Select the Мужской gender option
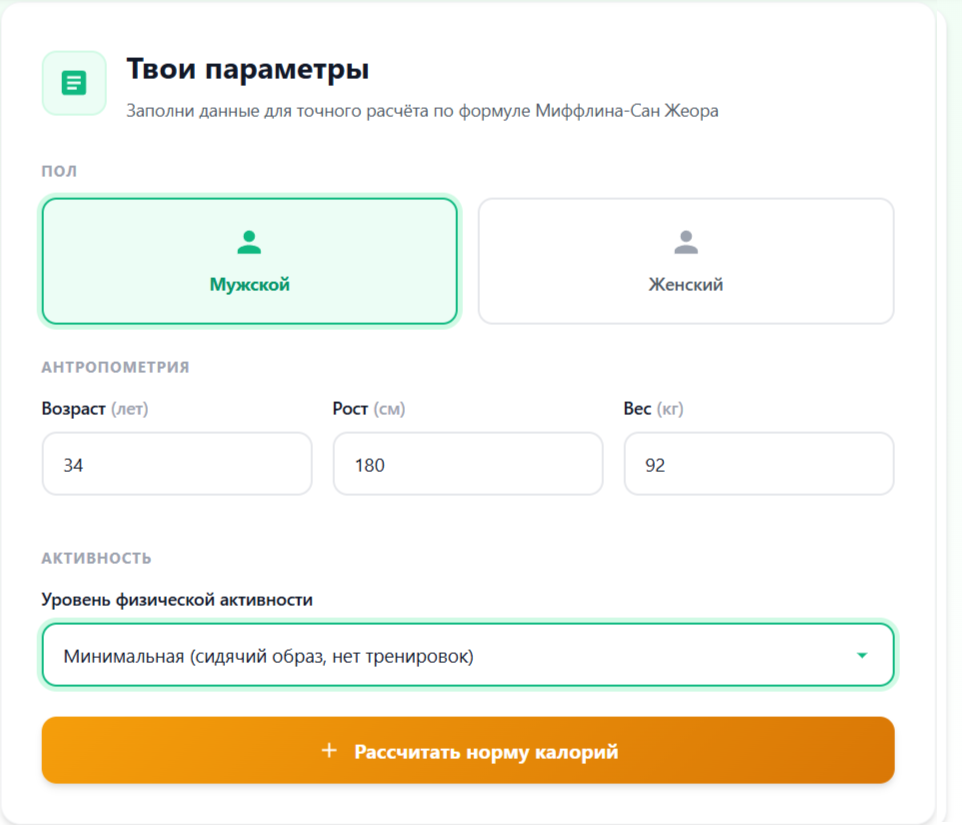The height and width of the screenshot is (825, 962). [248, 261]
